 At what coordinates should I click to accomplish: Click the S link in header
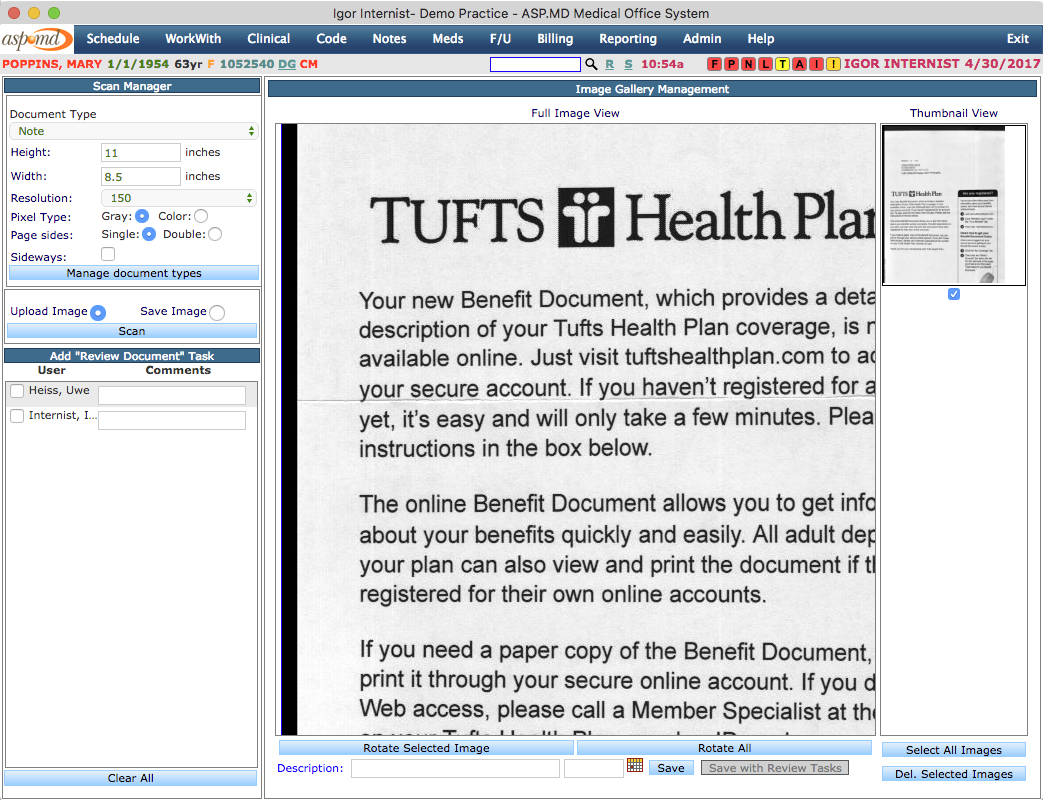click(628, 64)
